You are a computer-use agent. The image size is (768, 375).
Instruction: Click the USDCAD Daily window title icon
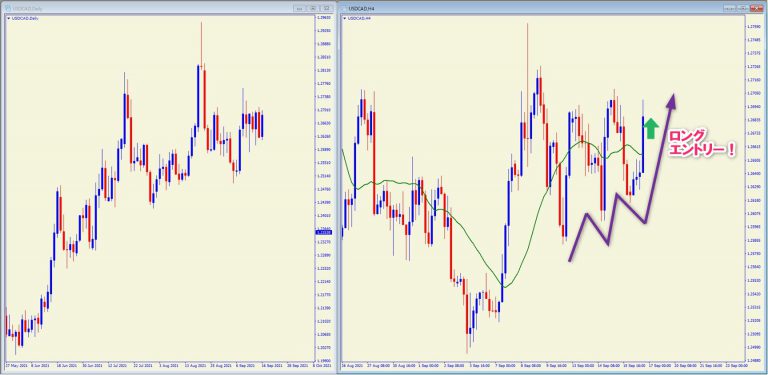[x=8, y=8]
